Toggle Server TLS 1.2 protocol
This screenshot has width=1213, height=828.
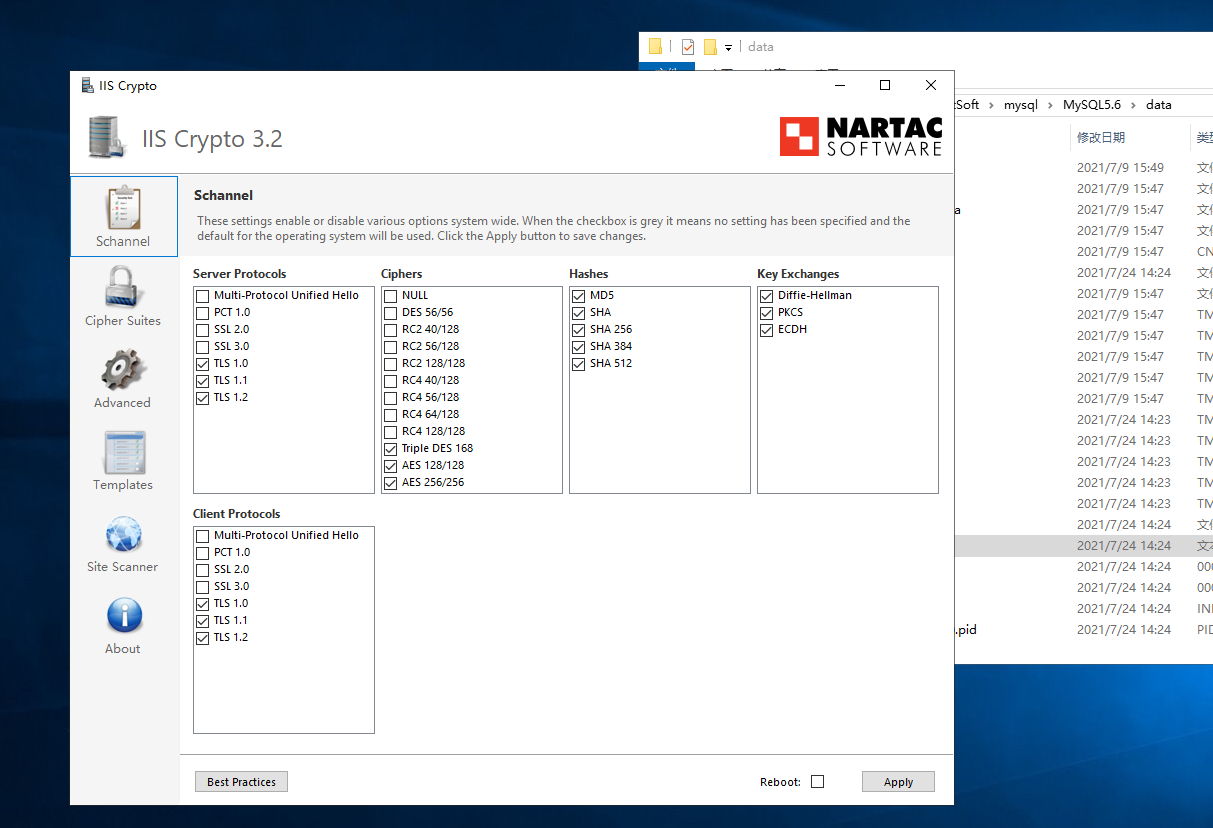coord(203,398)
